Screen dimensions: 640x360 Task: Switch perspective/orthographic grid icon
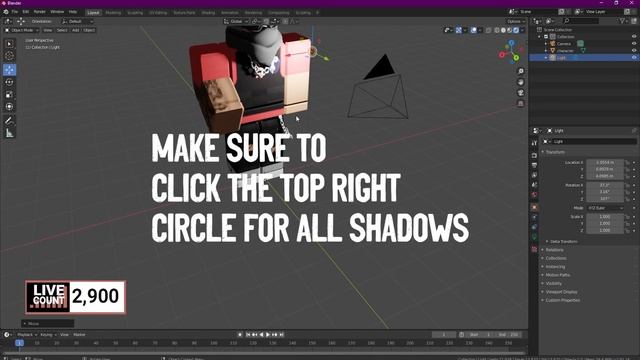pyautogui.click(x=520, y=104)
